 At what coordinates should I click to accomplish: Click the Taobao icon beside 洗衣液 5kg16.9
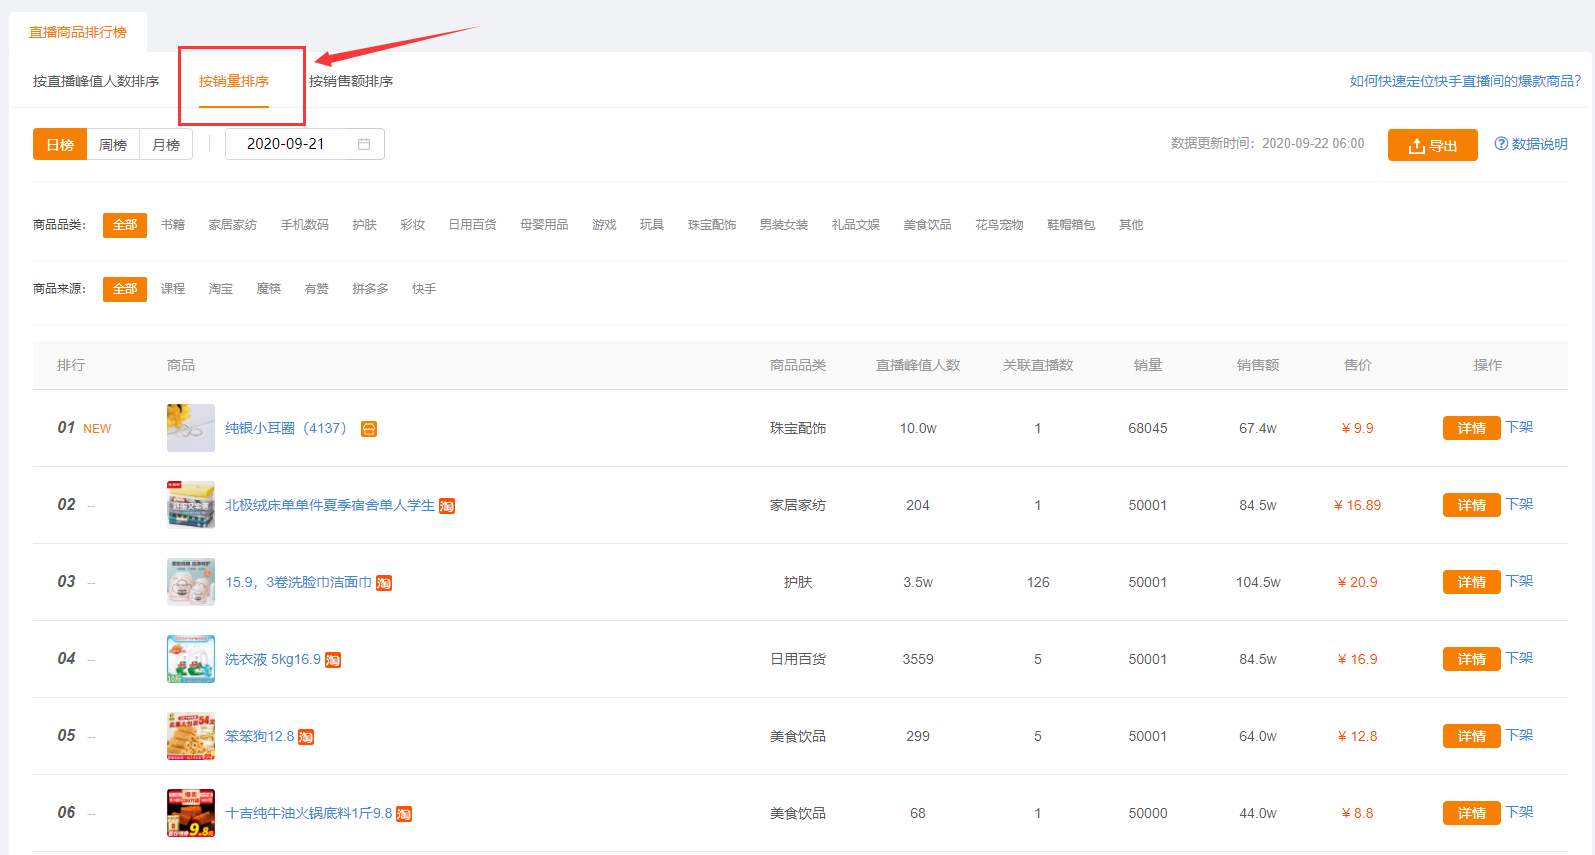click(x=333, y=660)
